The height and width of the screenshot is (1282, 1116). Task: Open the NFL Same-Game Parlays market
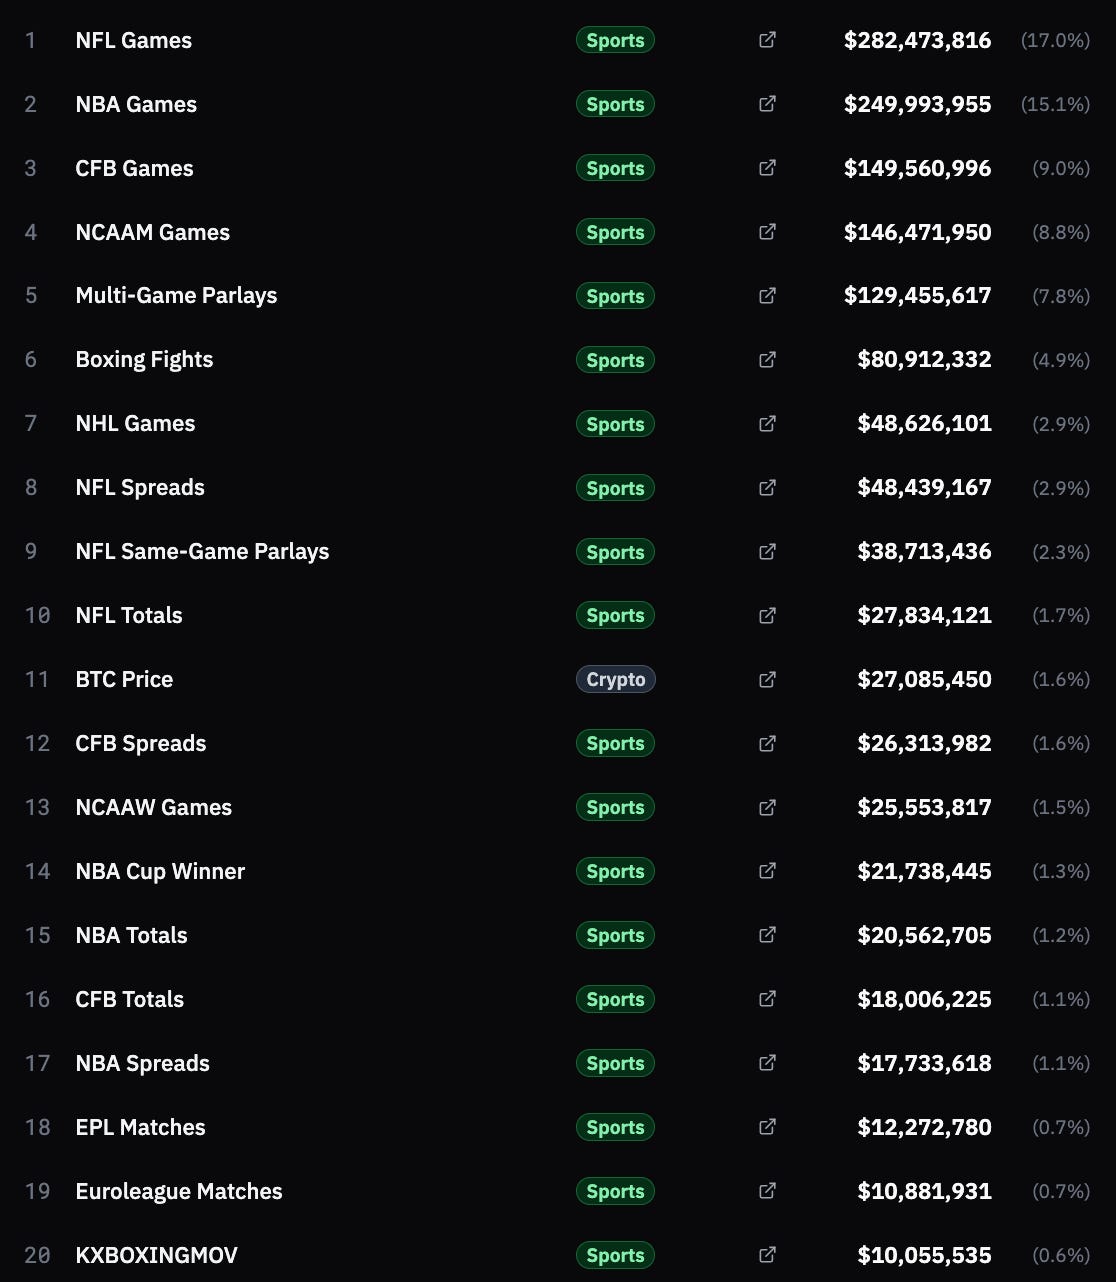(202, 551)
